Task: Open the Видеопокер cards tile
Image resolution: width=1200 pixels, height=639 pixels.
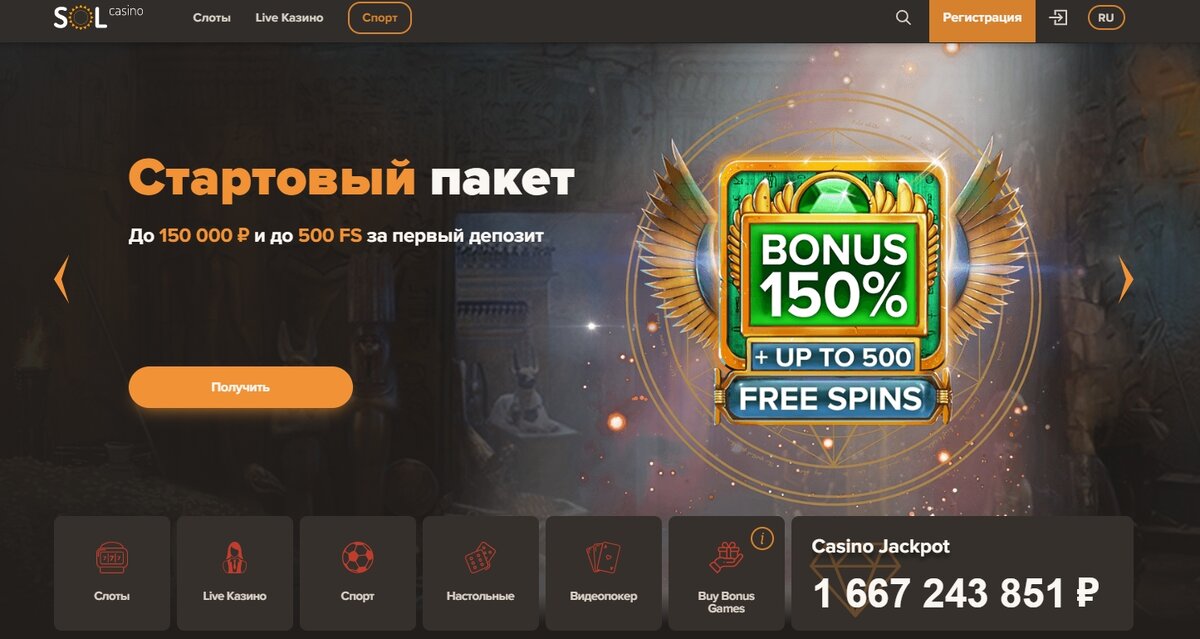Action: pos(604,573)
